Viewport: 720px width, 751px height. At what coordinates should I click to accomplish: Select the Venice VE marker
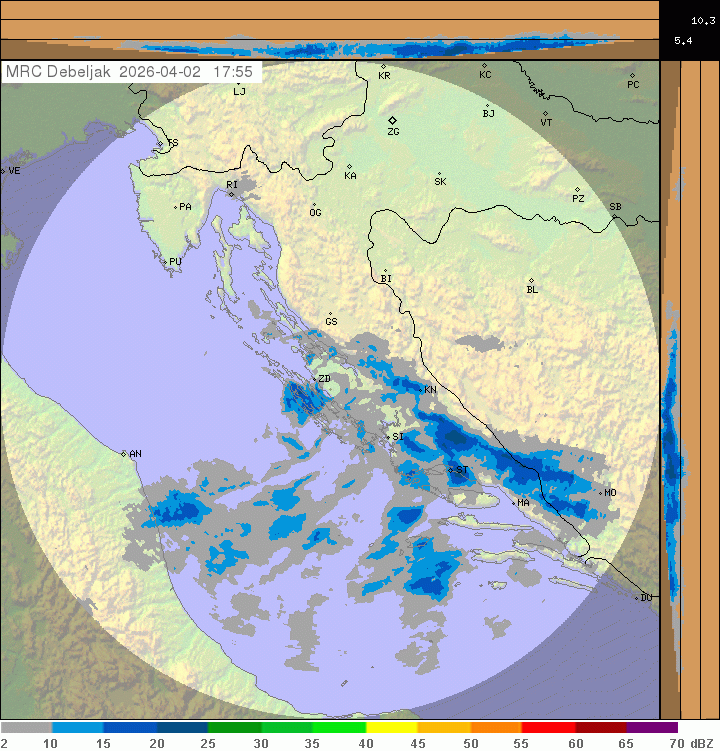[x=3, y=171]
